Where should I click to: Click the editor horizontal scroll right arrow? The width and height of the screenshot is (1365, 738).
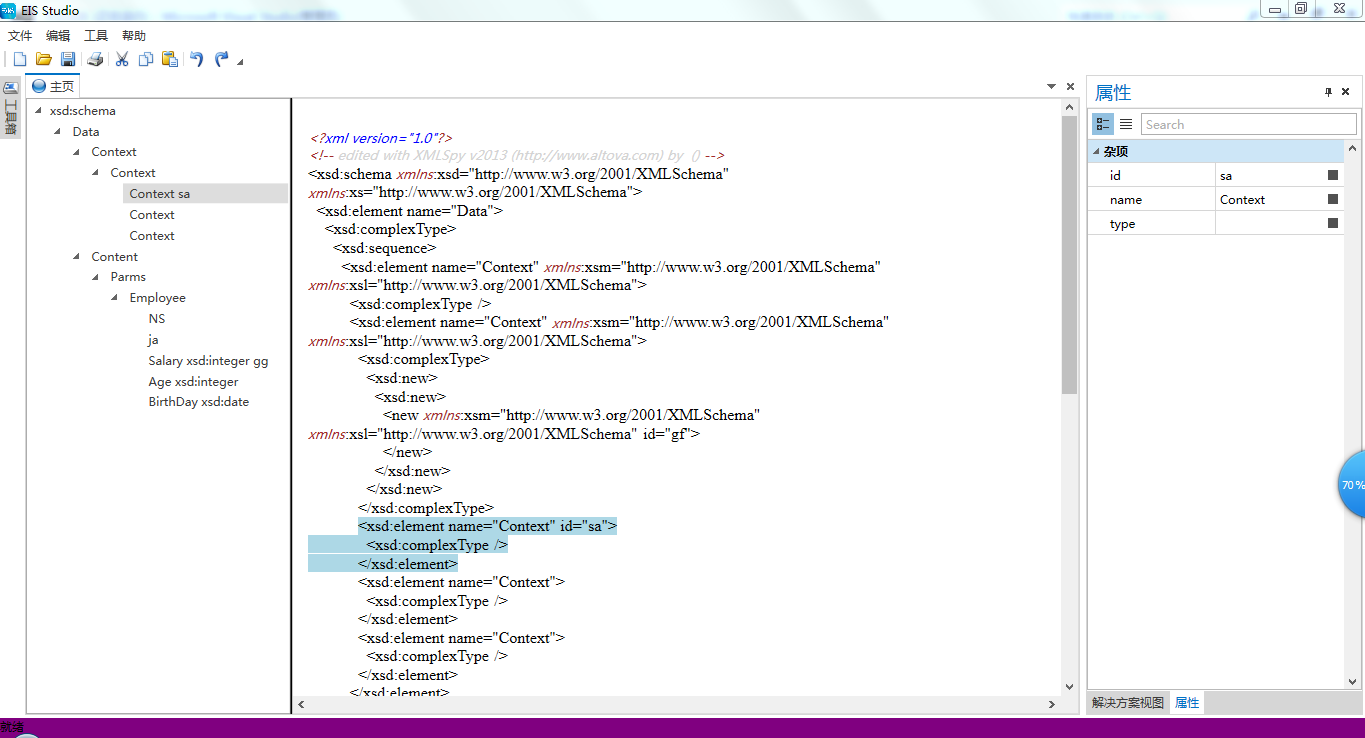point(1052,705)
